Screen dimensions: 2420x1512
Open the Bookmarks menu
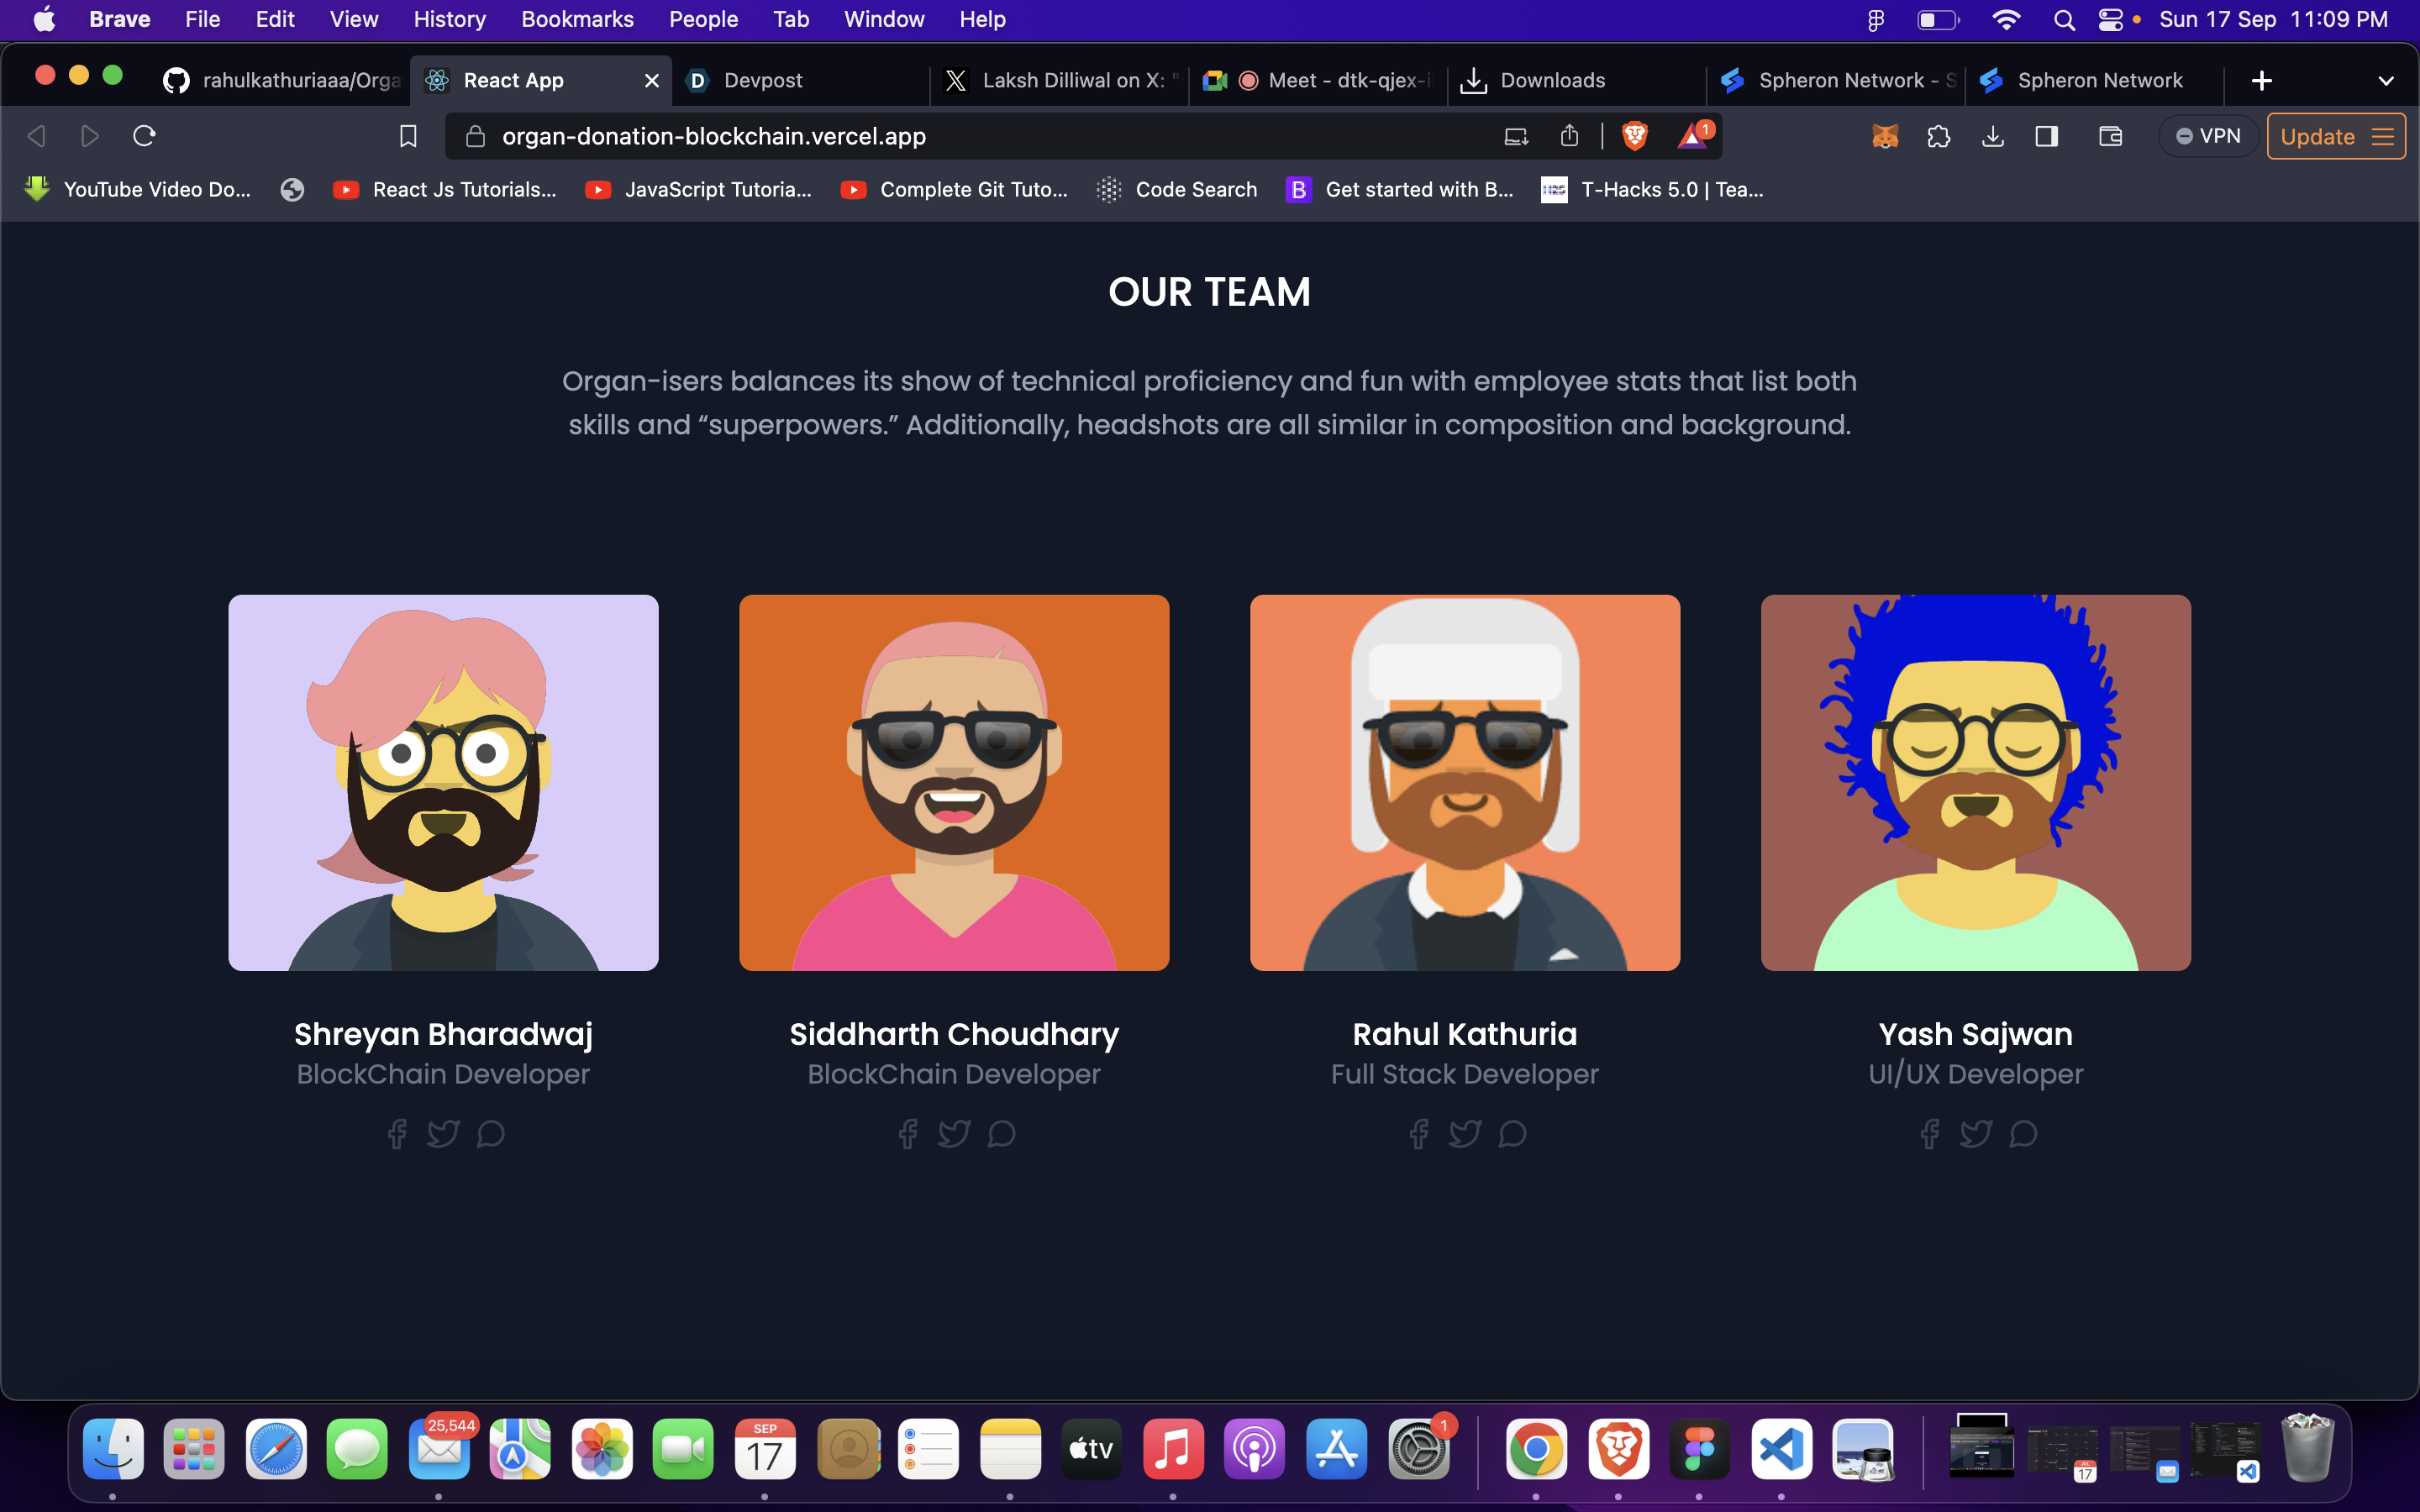coord(577,20)
